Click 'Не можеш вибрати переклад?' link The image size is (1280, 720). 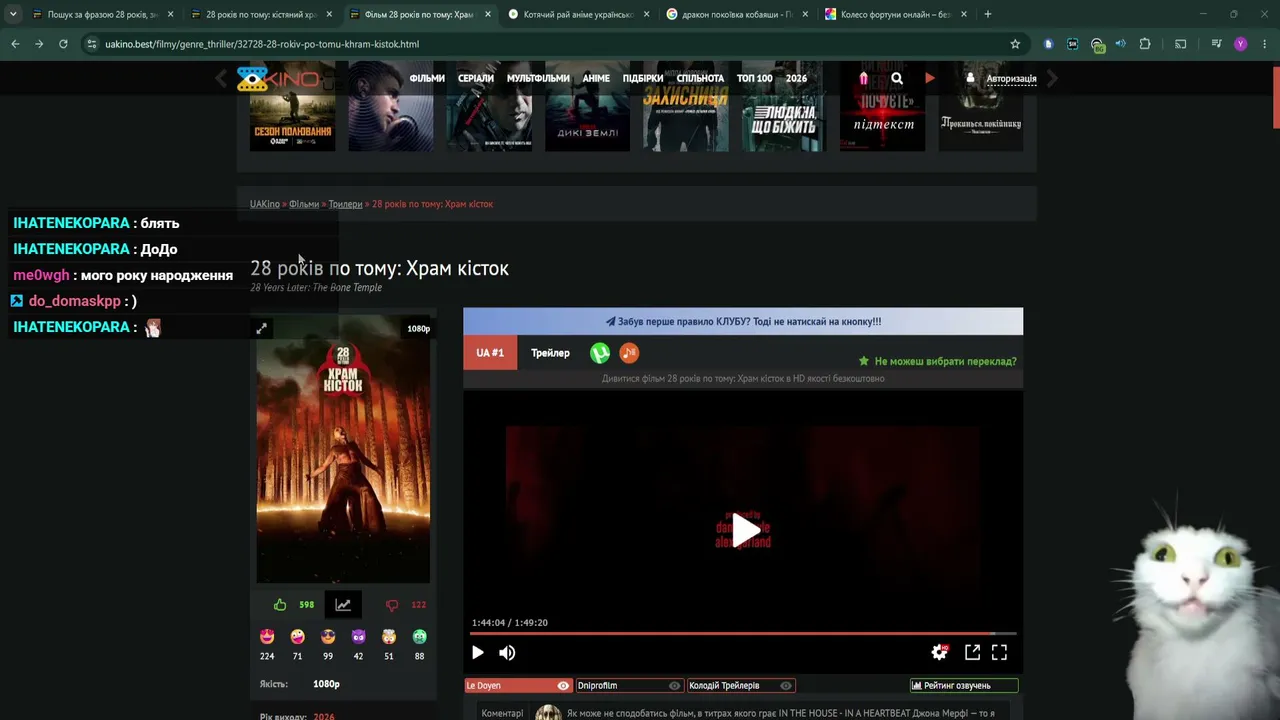938,361
